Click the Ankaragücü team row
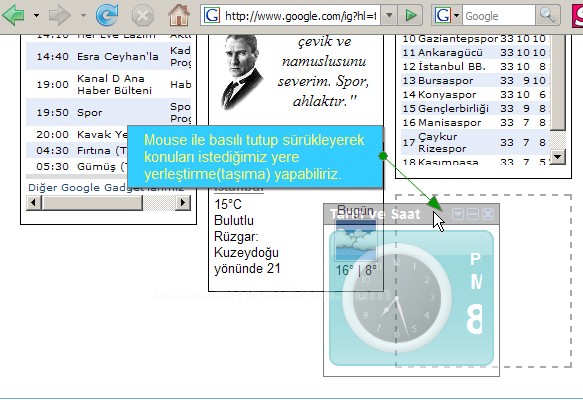 475,52
